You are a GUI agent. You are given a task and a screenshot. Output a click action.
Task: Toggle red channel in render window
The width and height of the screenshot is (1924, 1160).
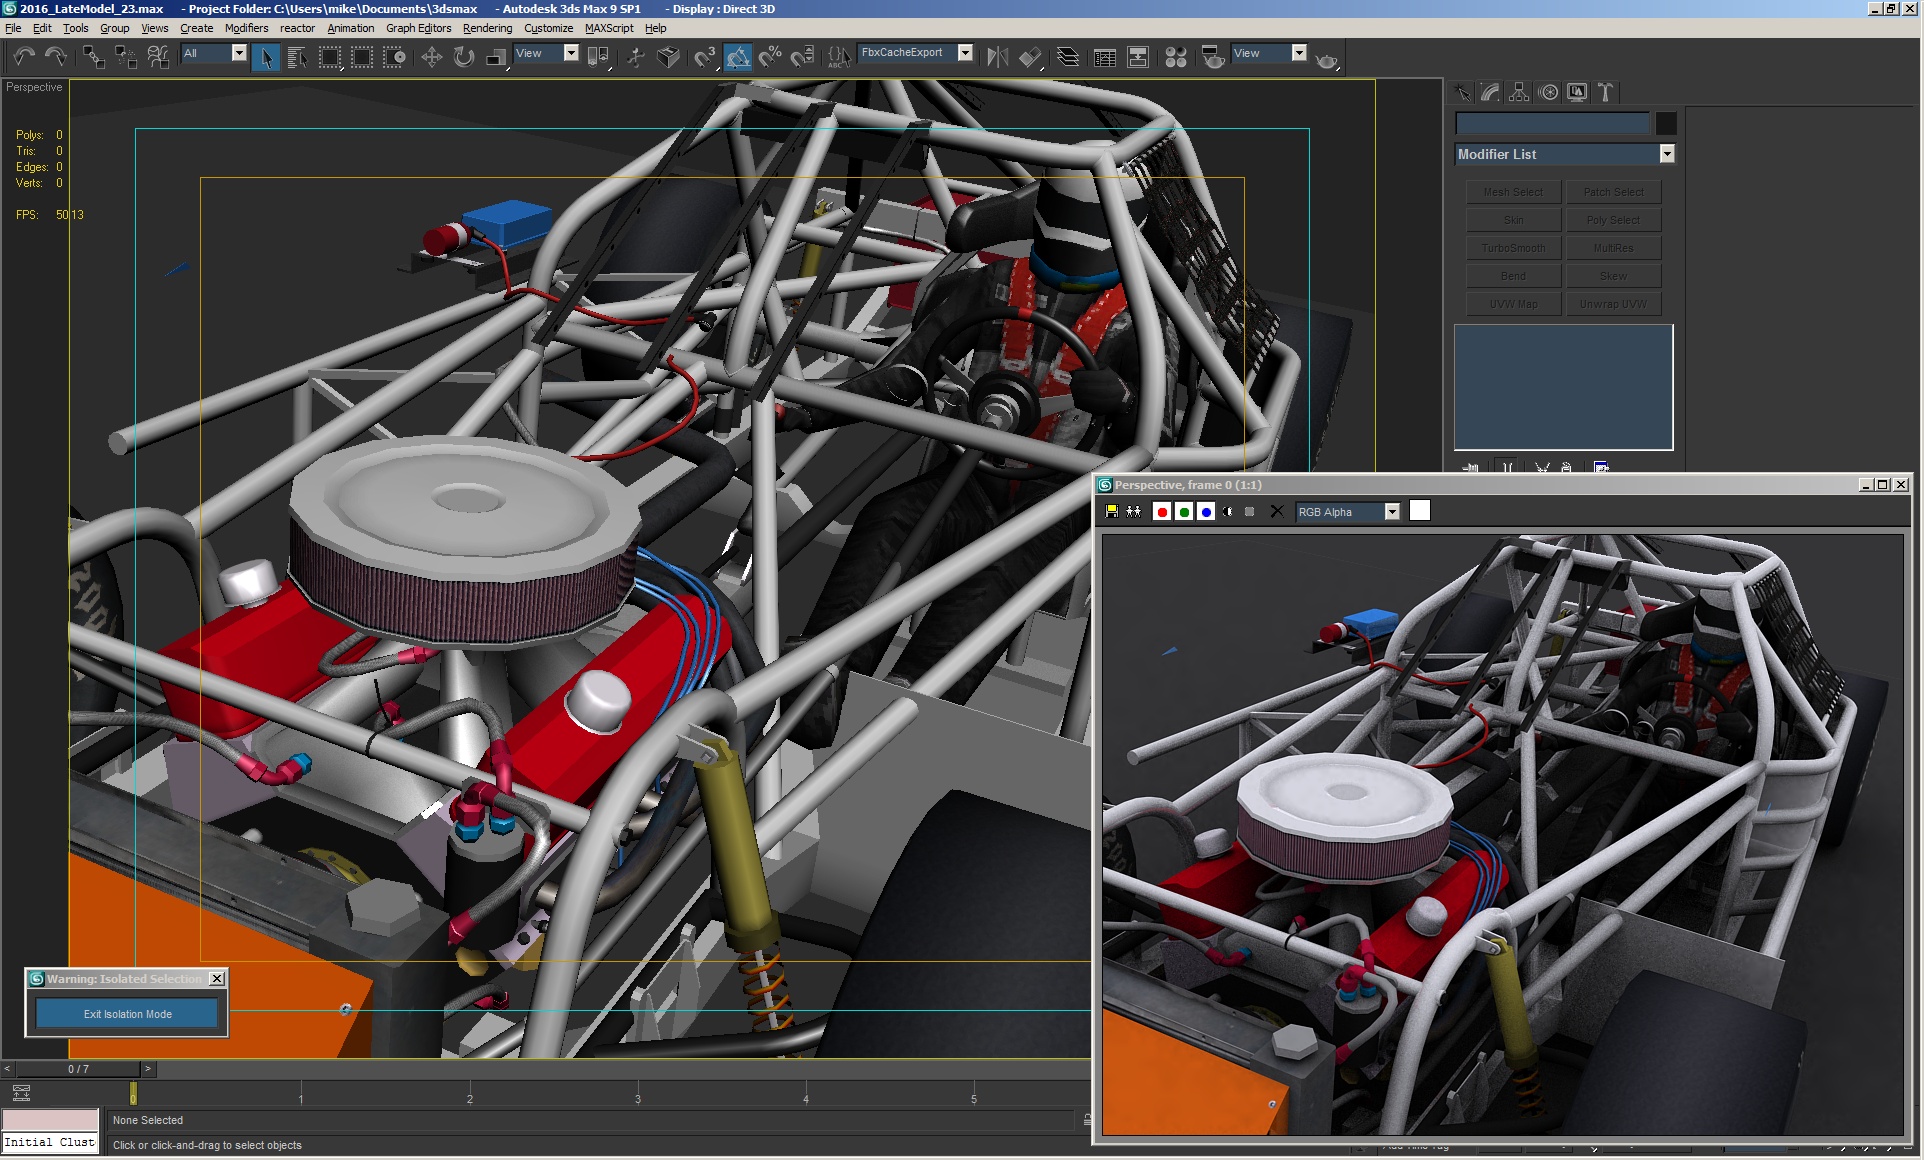point(1162,511)
